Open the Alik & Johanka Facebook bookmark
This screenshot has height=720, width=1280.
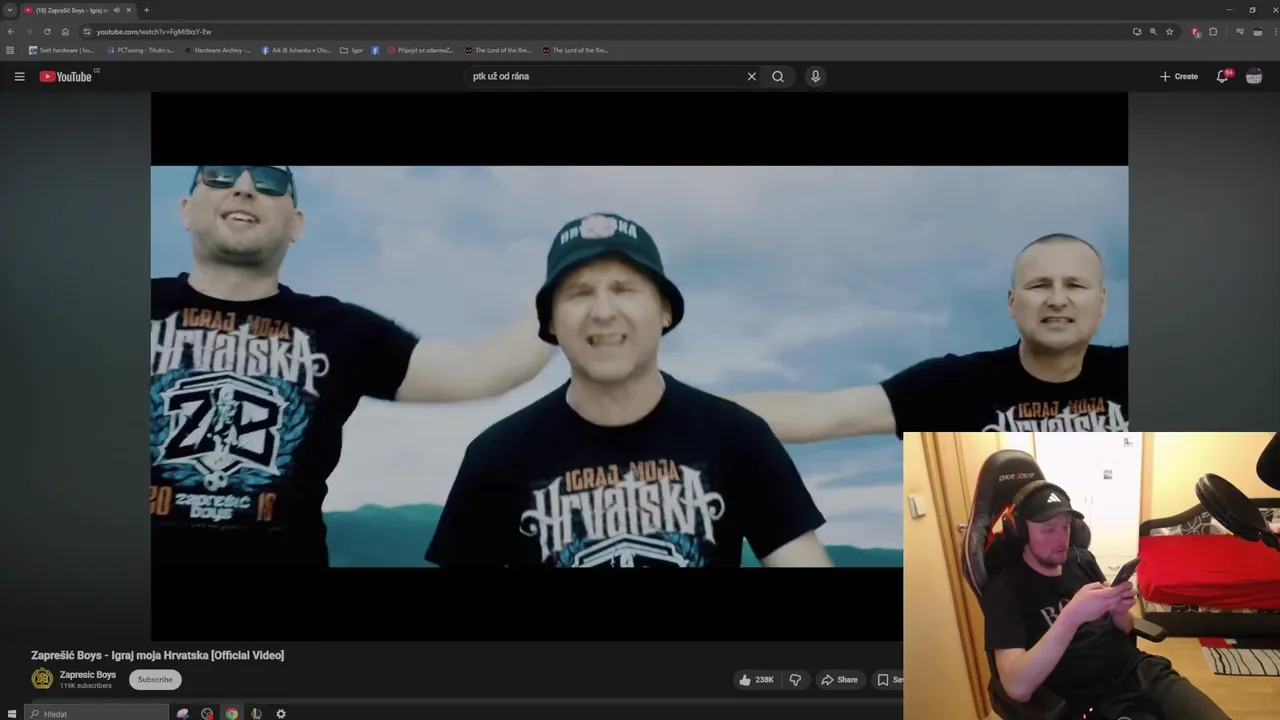[x=296, y=50]
